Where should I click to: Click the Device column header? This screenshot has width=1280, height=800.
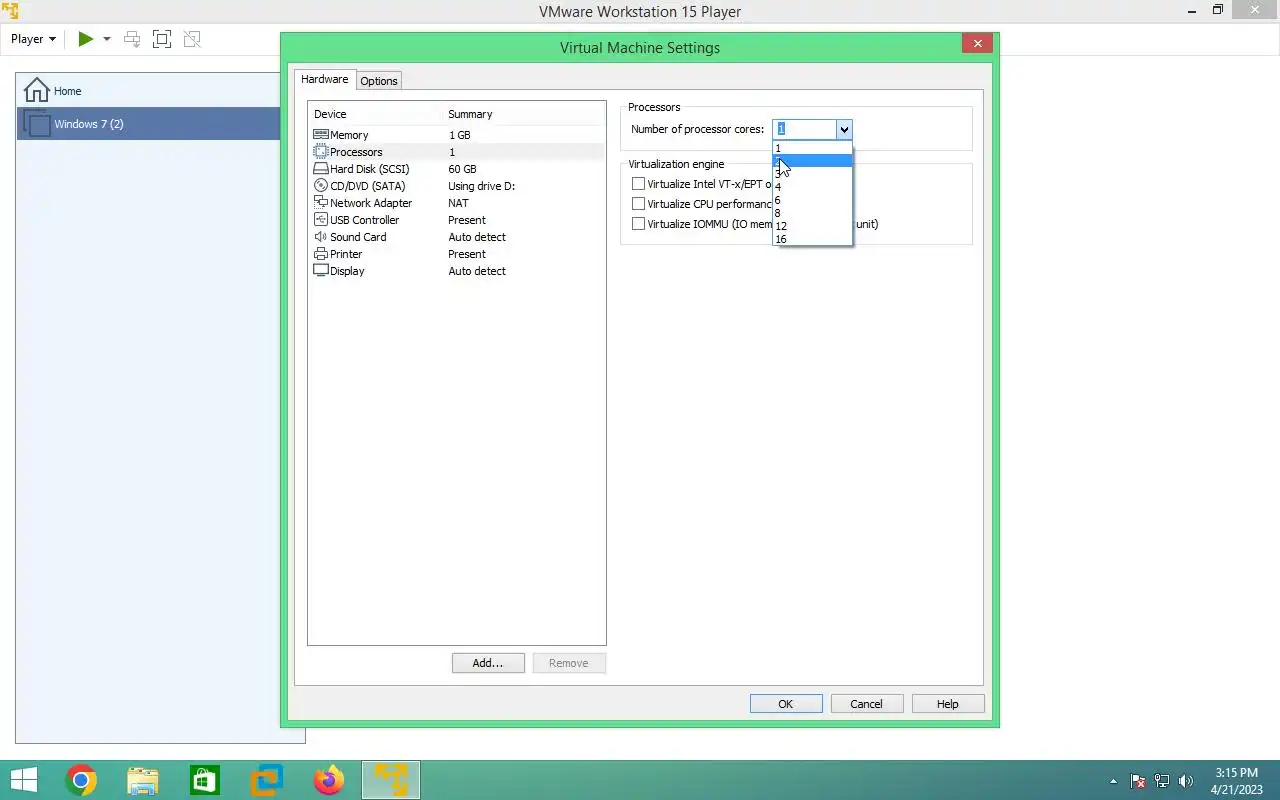[x=375, y=114]
